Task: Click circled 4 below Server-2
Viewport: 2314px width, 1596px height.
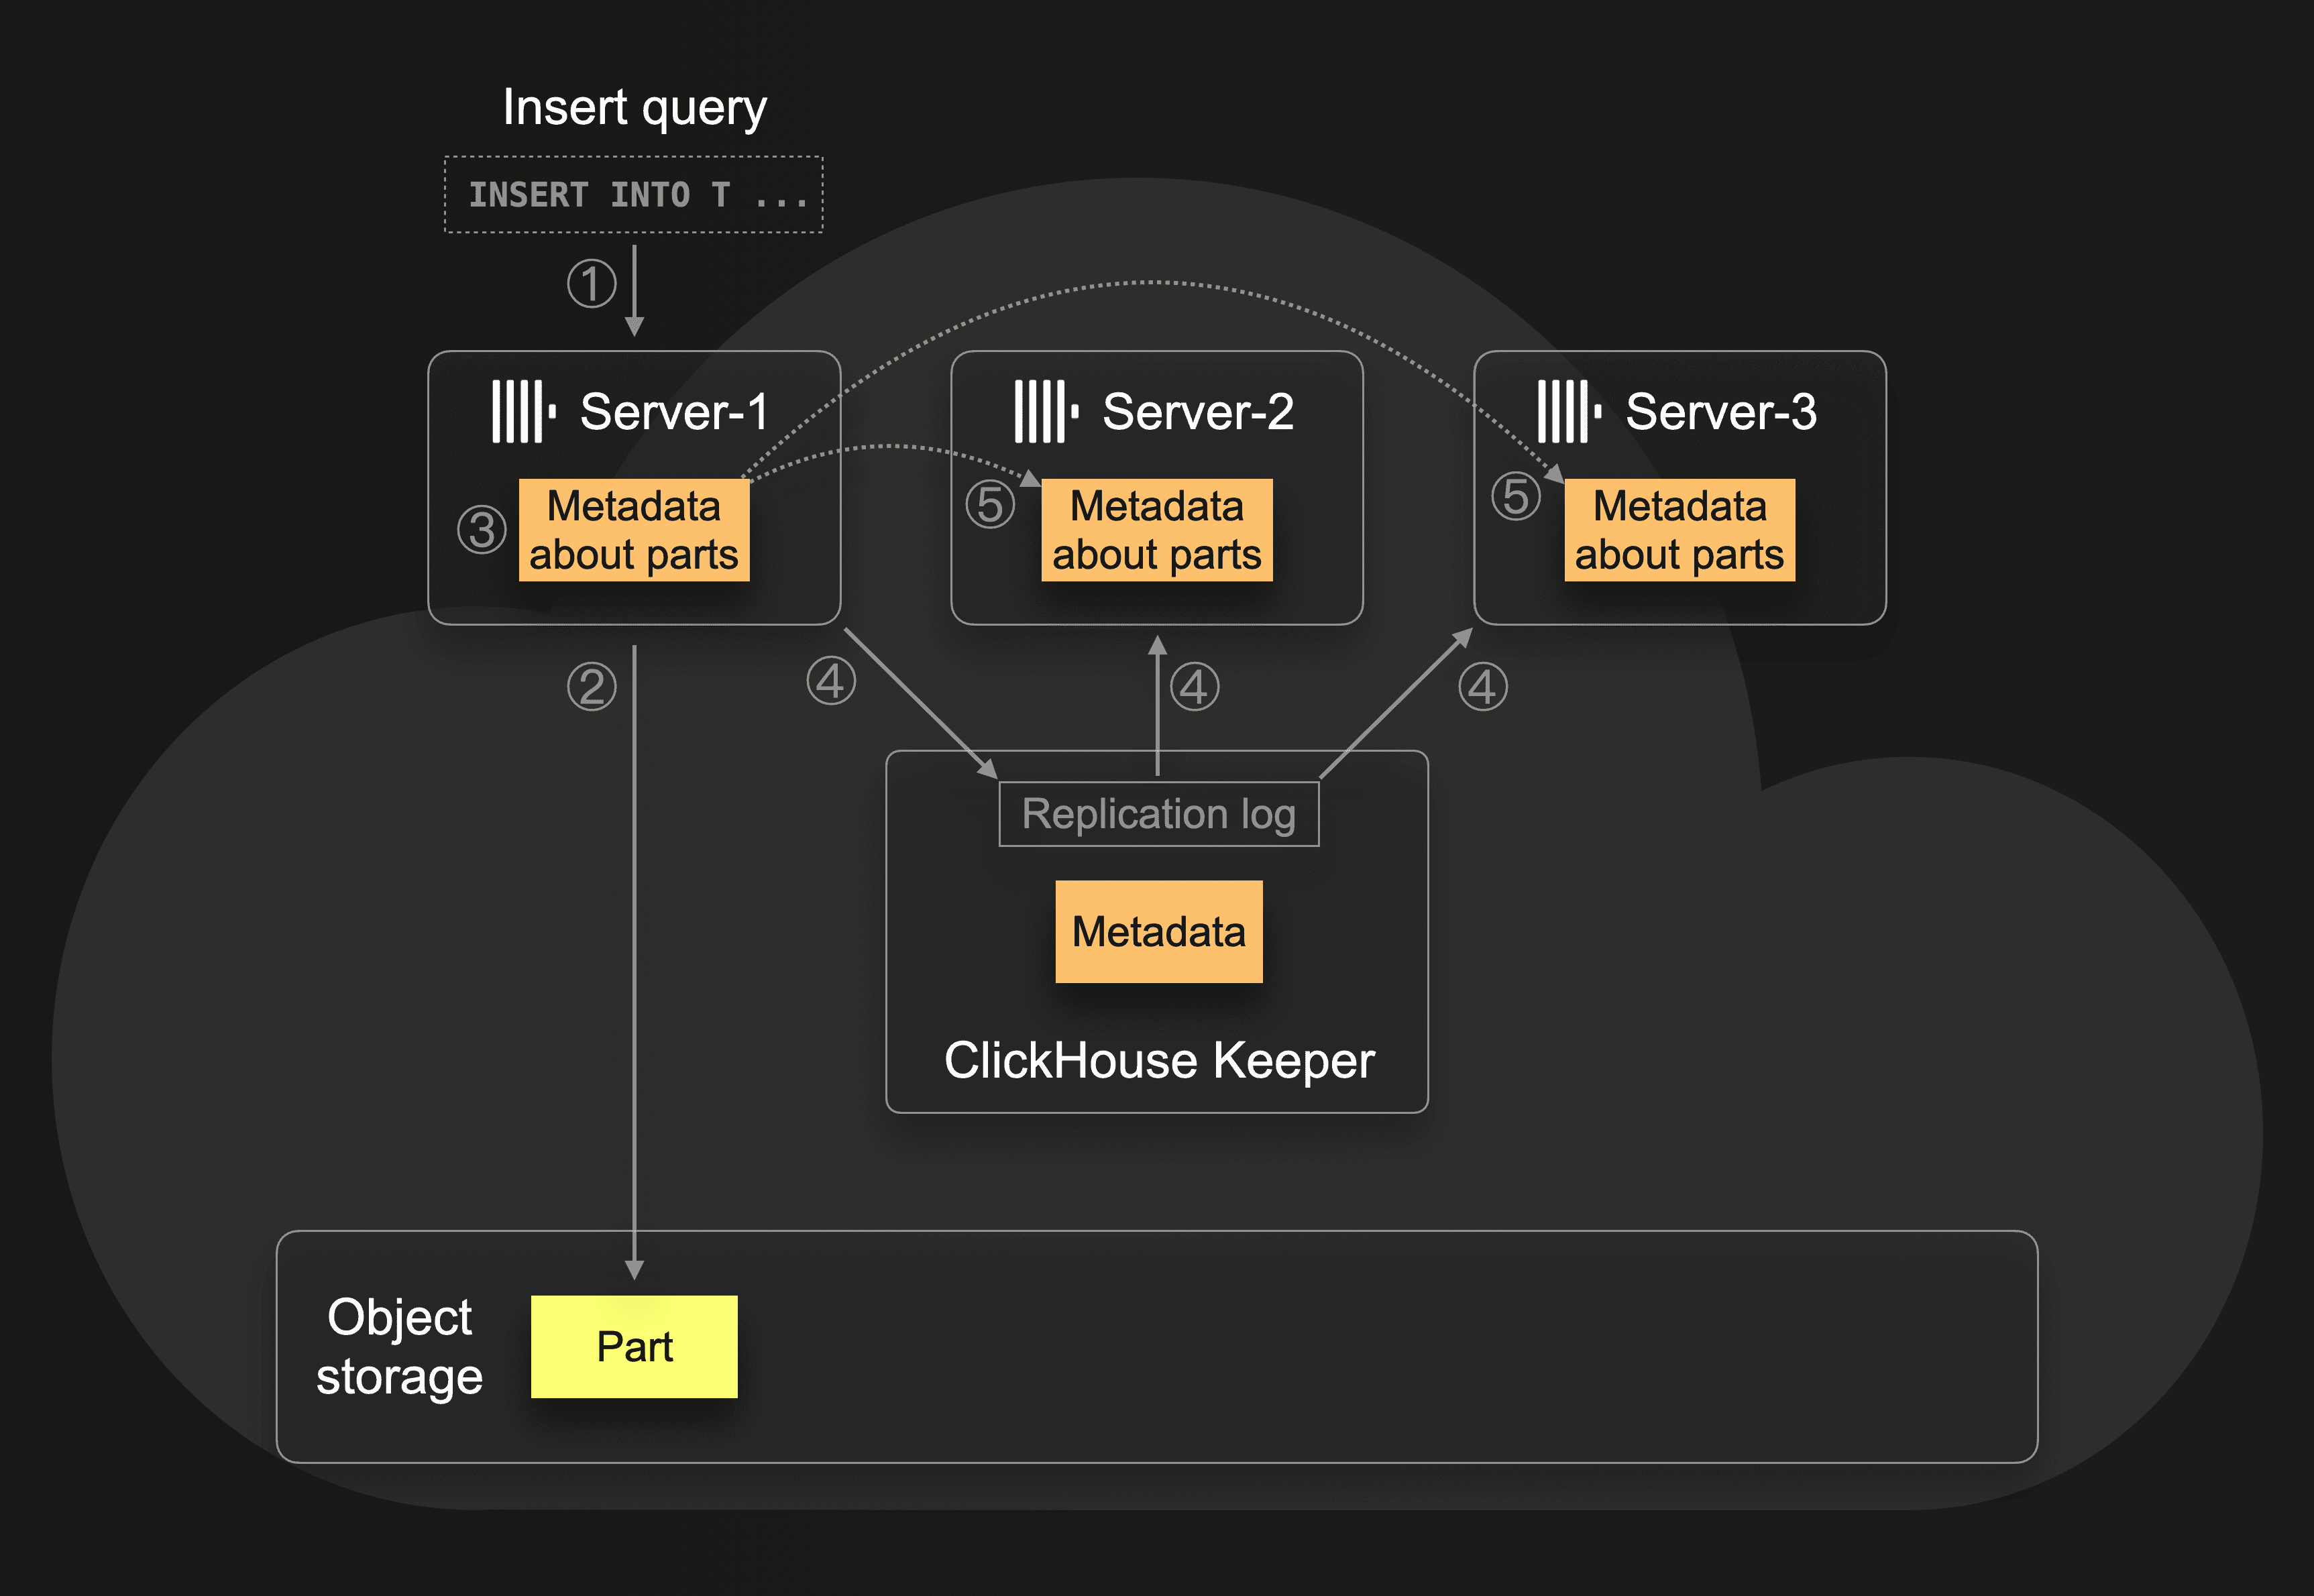Action: pos(1194,687)
